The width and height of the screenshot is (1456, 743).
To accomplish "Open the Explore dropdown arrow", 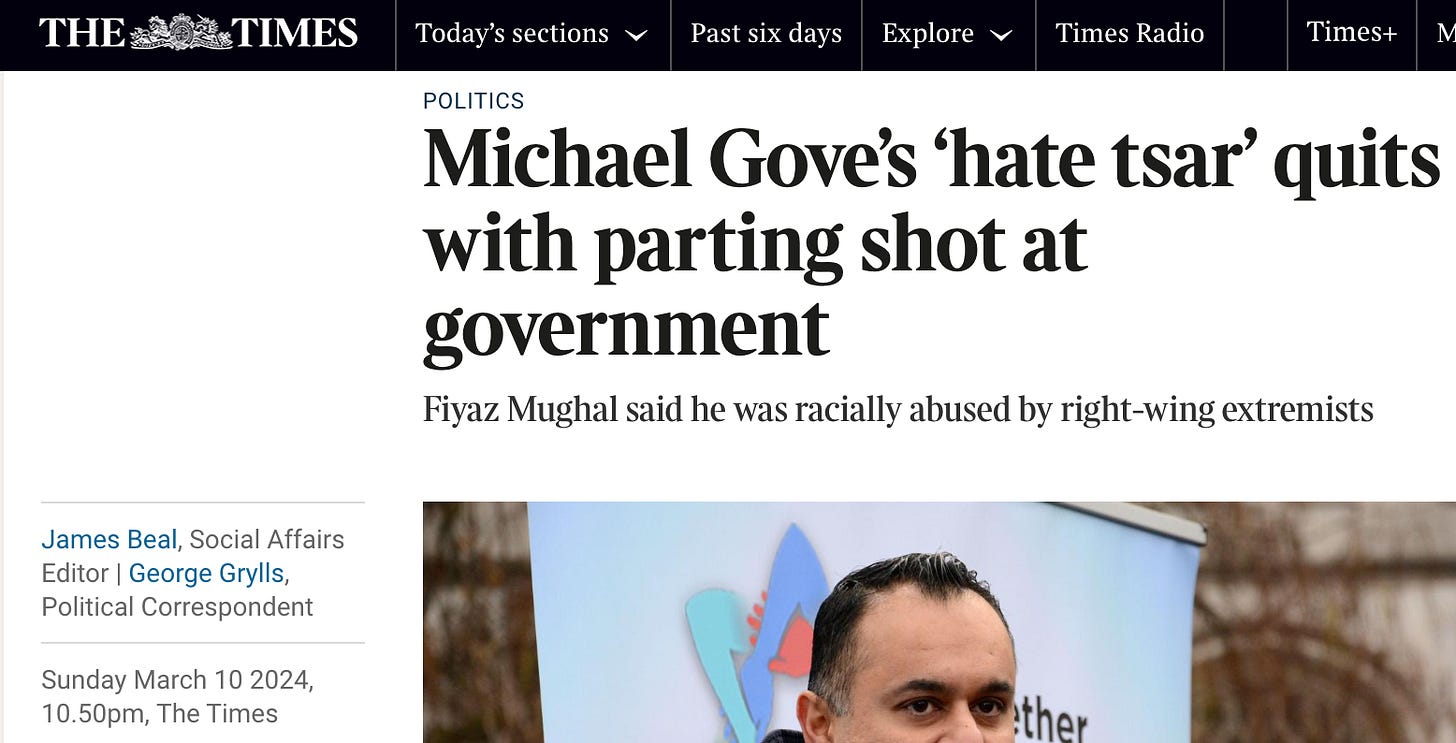I will pyautogui.click(x=1001, y=35).
